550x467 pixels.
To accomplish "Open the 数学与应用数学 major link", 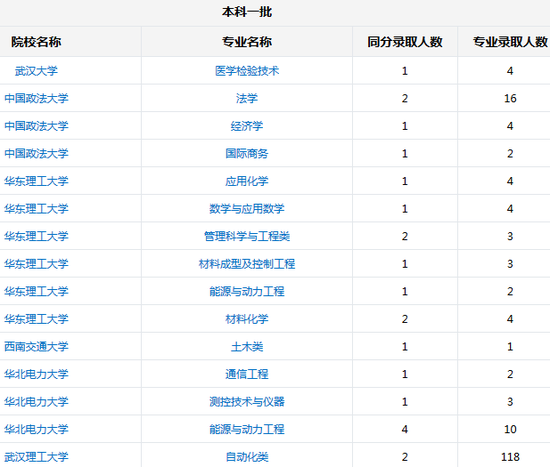I will (x=247, y=209).
